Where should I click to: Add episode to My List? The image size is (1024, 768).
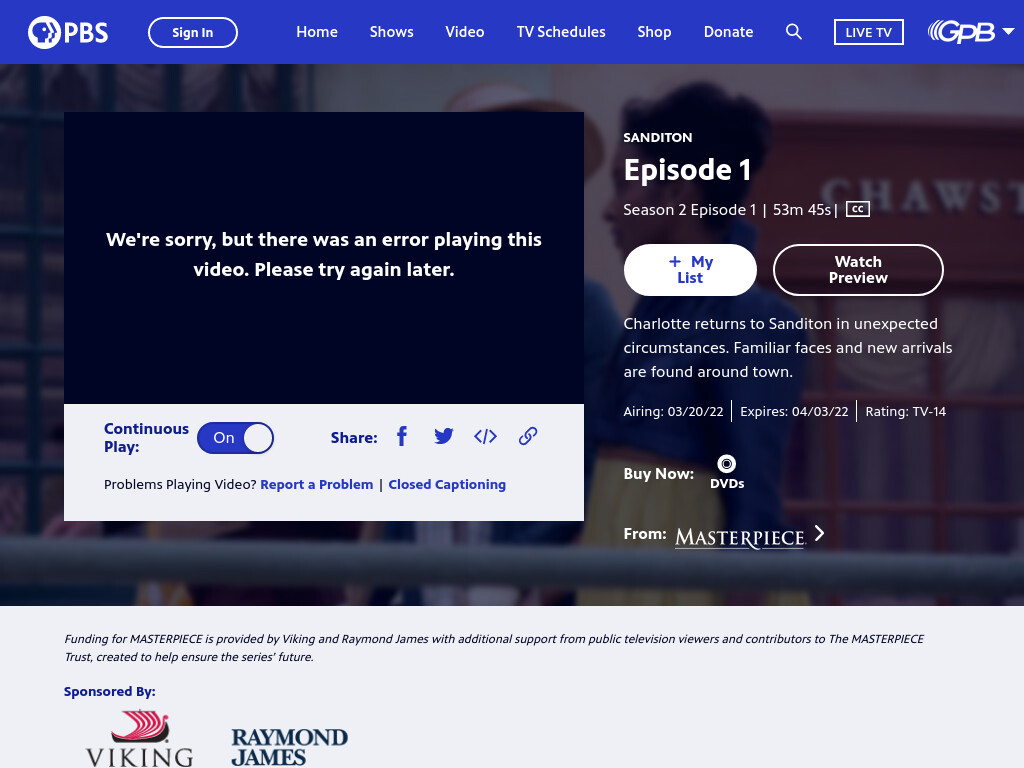690,270
